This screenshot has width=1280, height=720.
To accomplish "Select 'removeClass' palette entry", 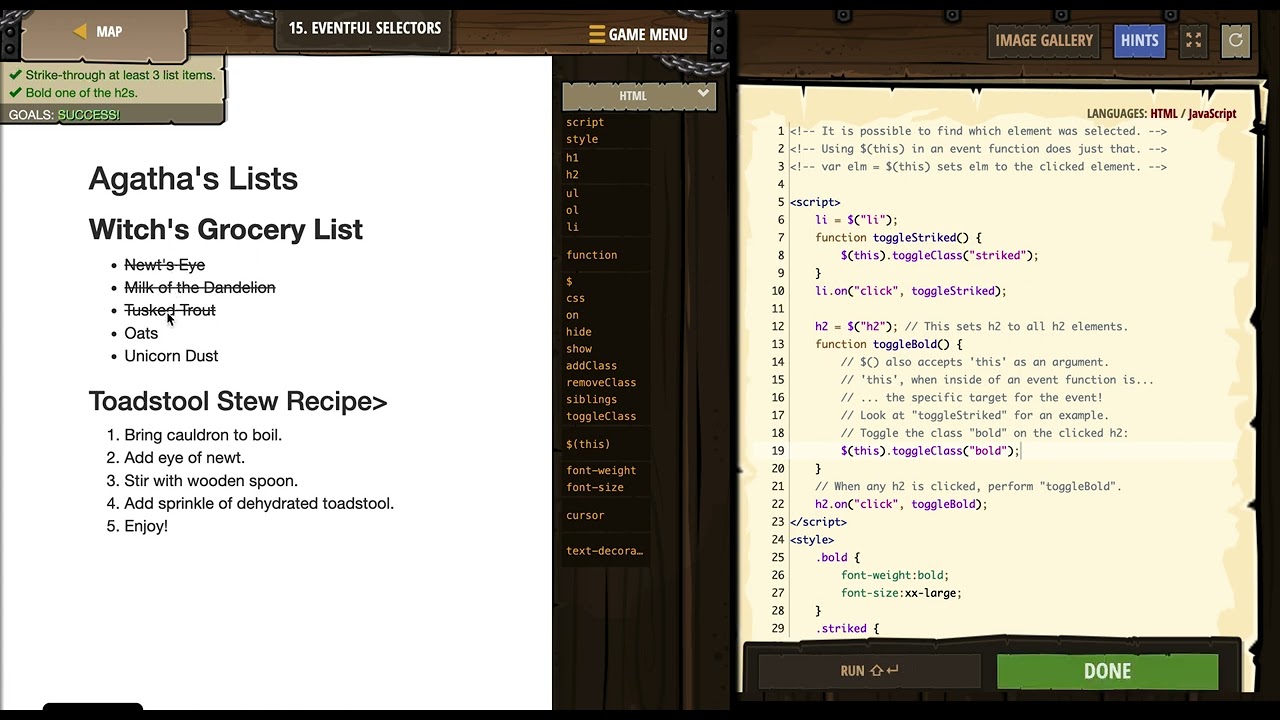I will click(x=601, y=383).
